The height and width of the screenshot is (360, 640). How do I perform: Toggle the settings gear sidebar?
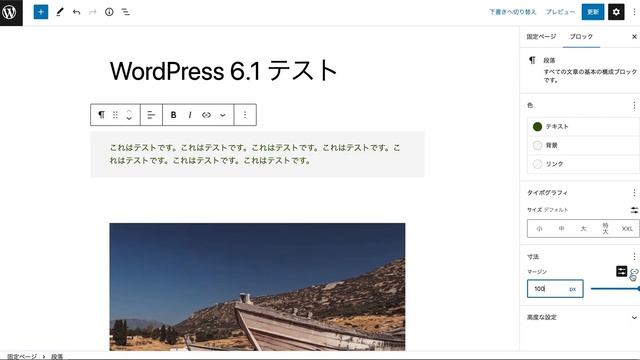click(x=616, y=12)
